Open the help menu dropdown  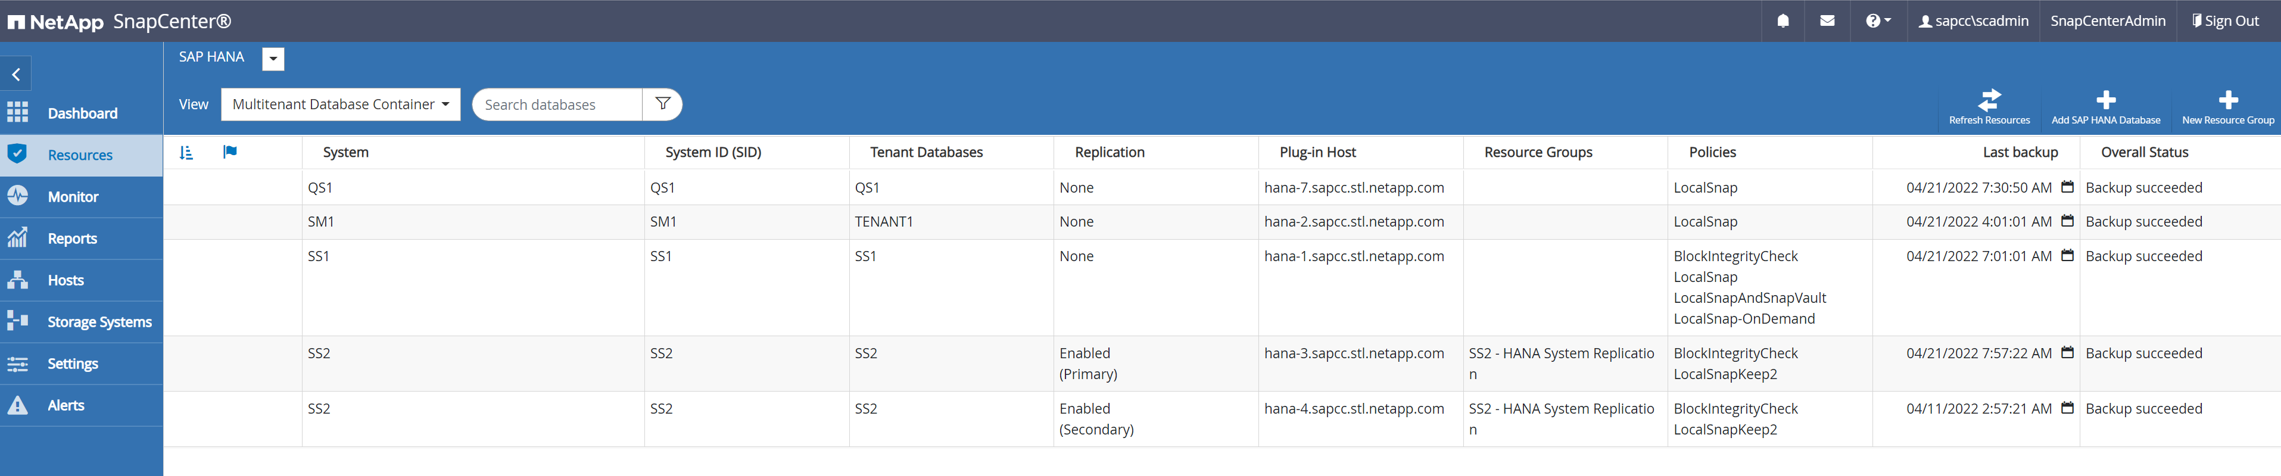(x=1877, y=21)
